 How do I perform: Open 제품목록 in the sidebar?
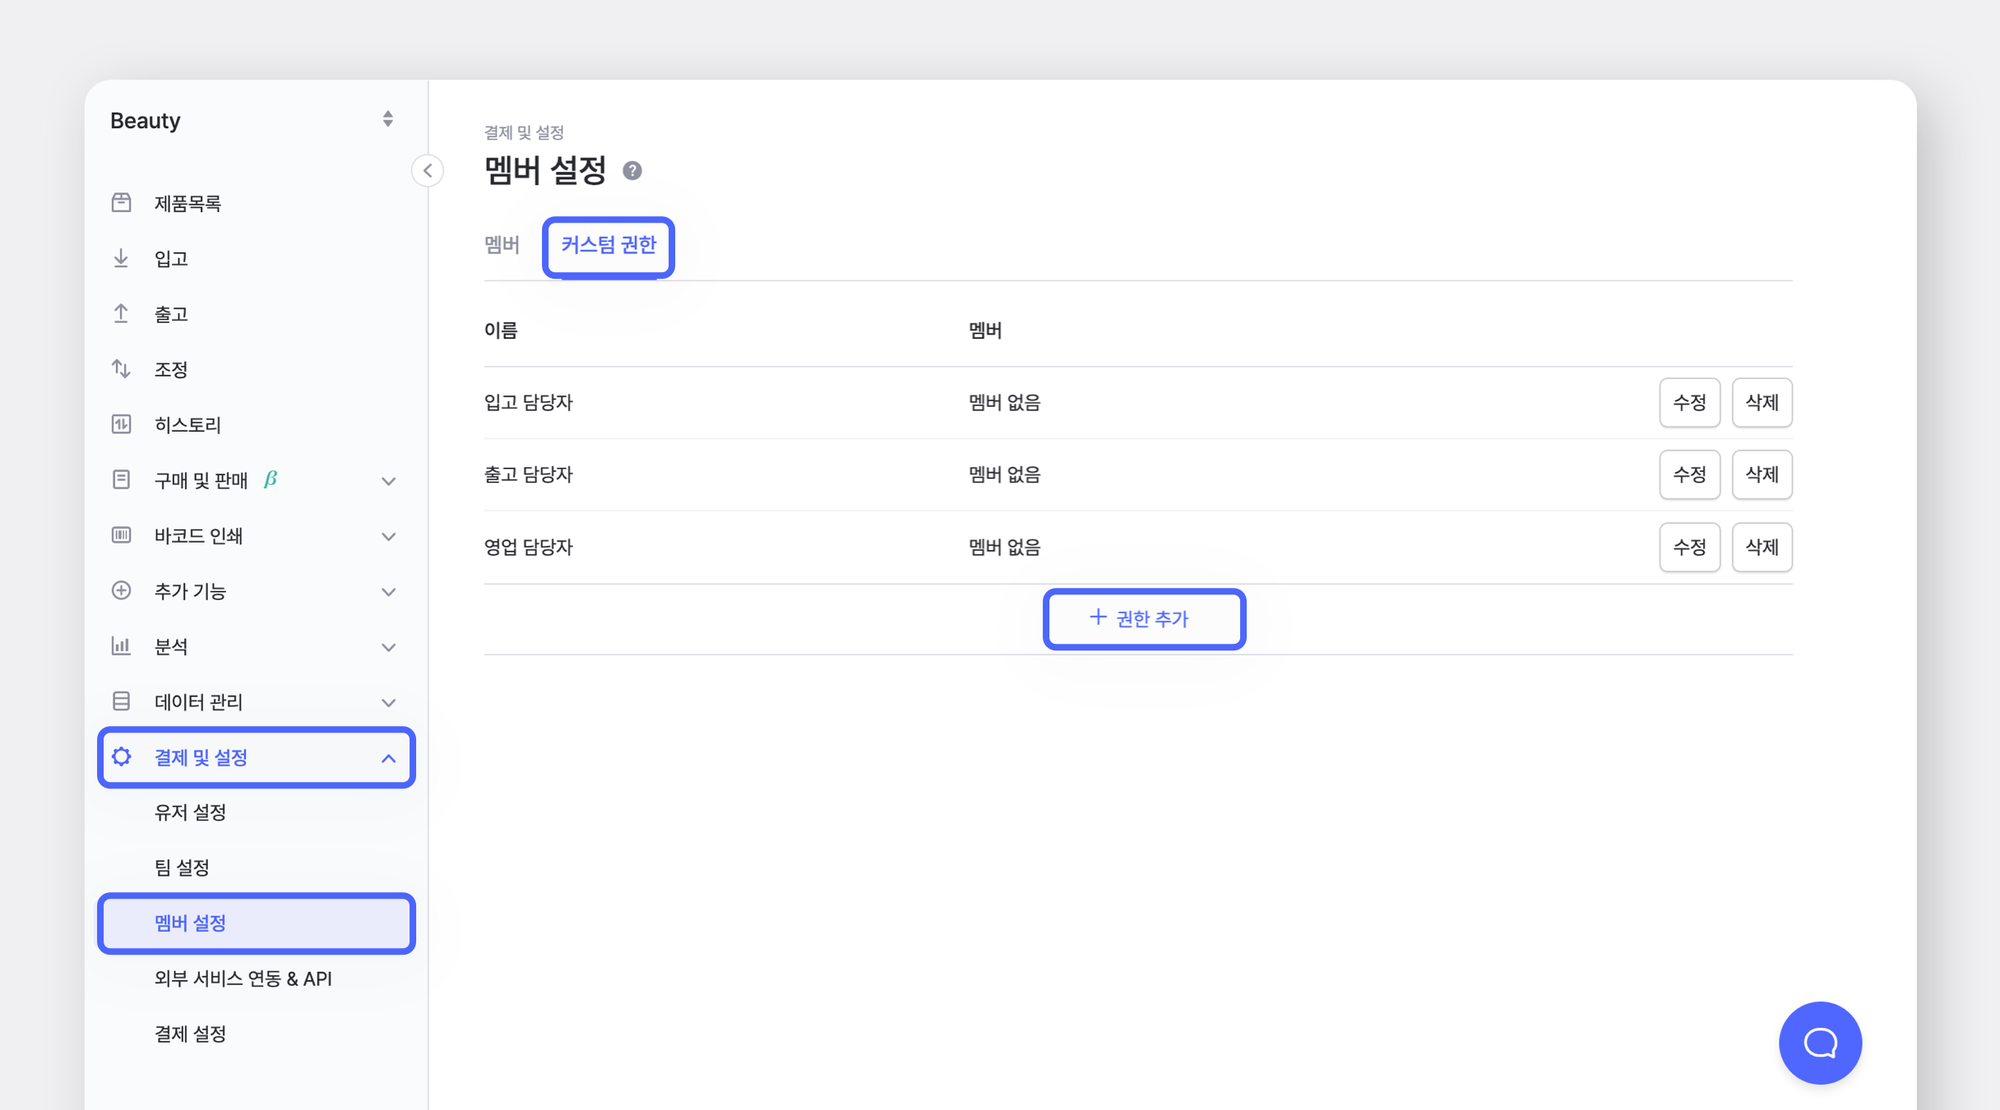coord(257,203)
